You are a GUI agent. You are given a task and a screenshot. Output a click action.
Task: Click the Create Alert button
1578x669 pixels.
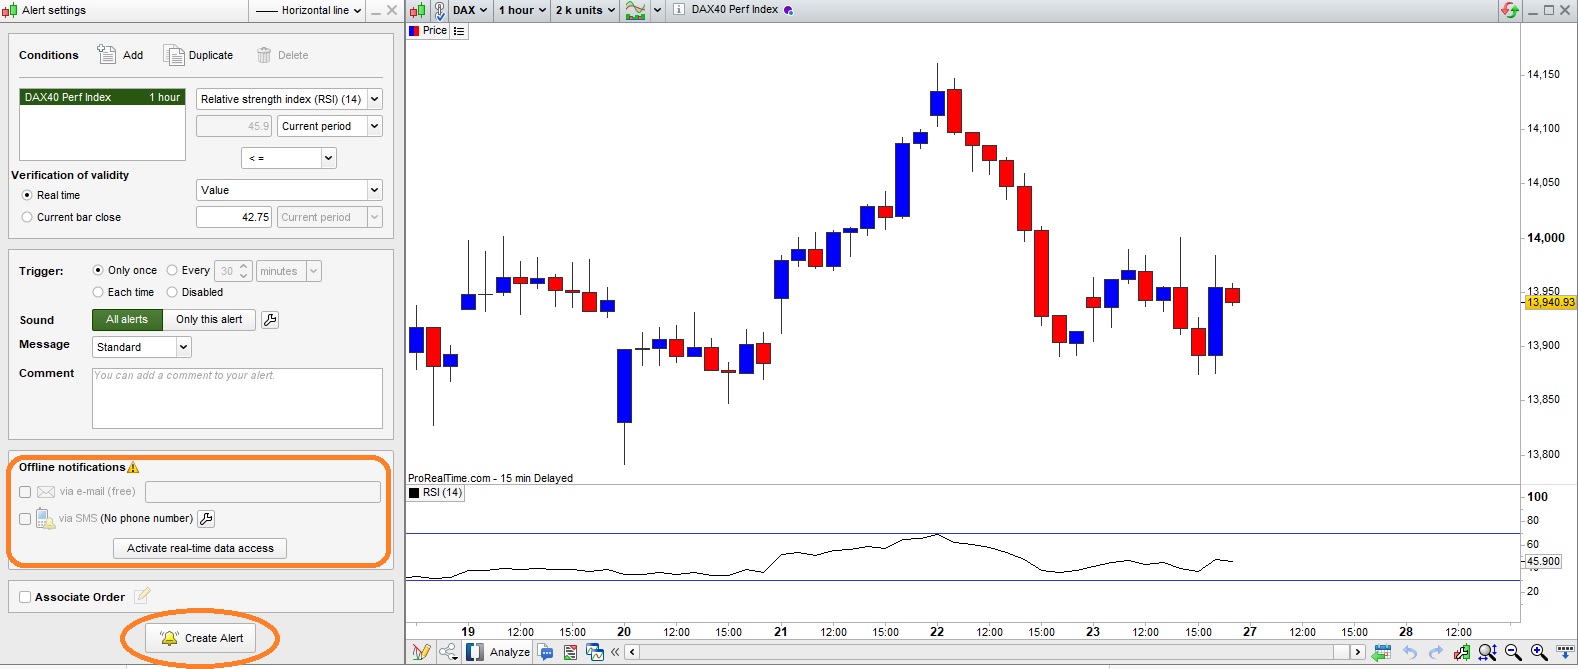pyautogui.click(x=201, y=638)
